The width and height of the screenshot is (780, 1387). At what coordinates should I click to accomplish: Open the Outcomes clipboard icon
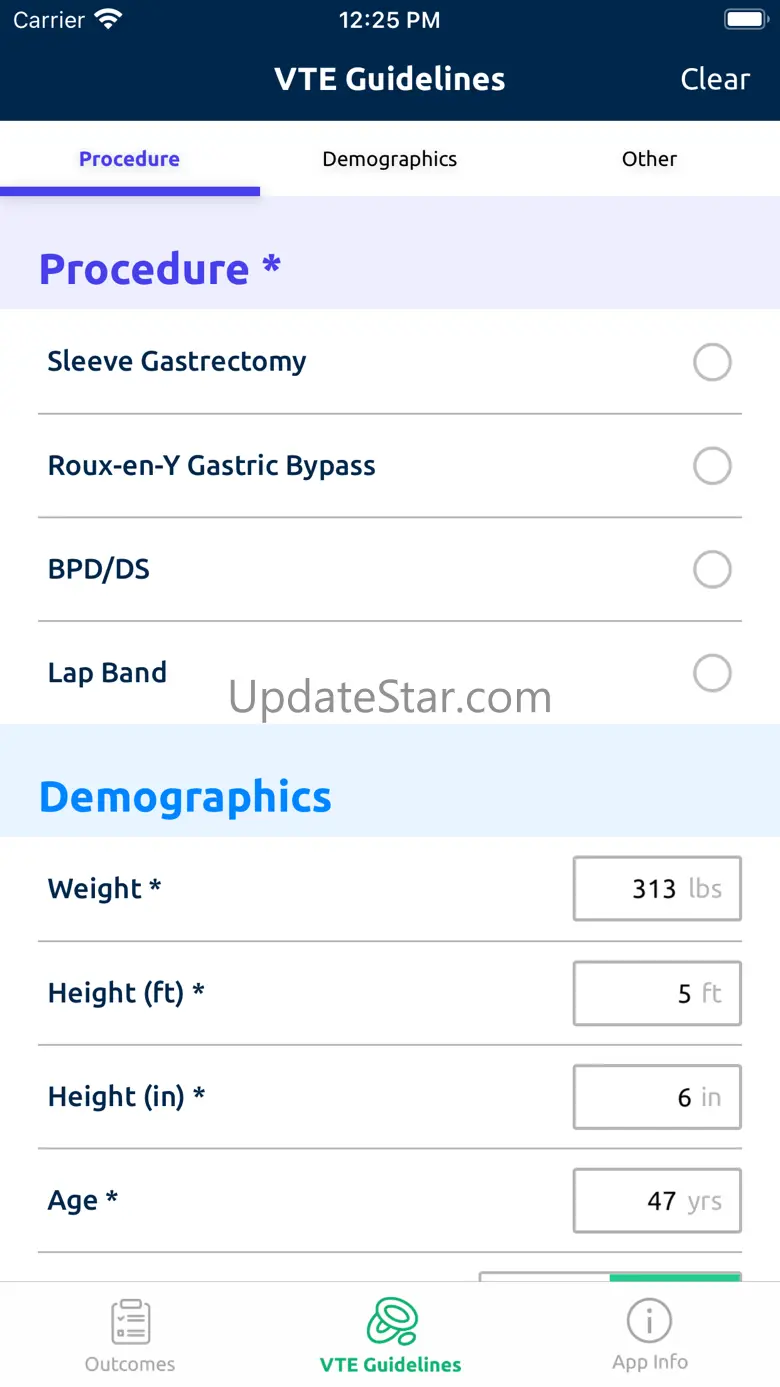[130, 1322]
